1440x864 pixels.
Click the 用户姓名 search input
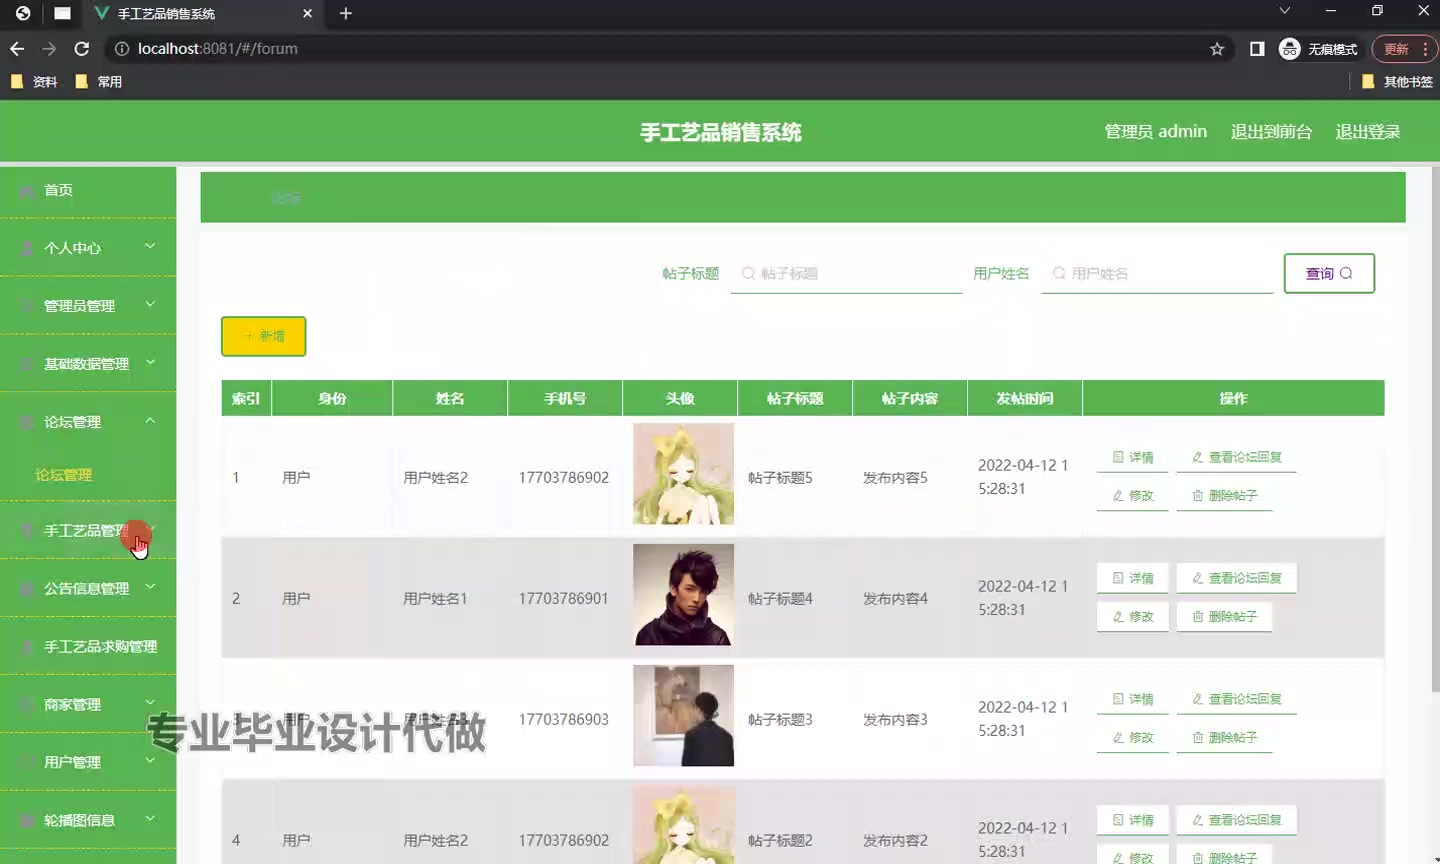click(x=1157, y=273)
